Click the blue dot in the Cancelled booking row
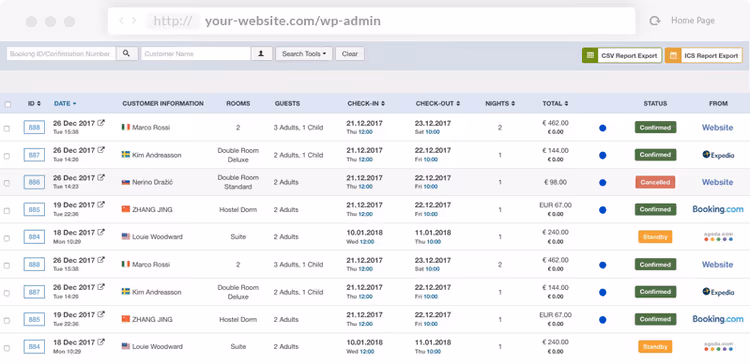This screenshot has width=750, height=364. point(603,183)
